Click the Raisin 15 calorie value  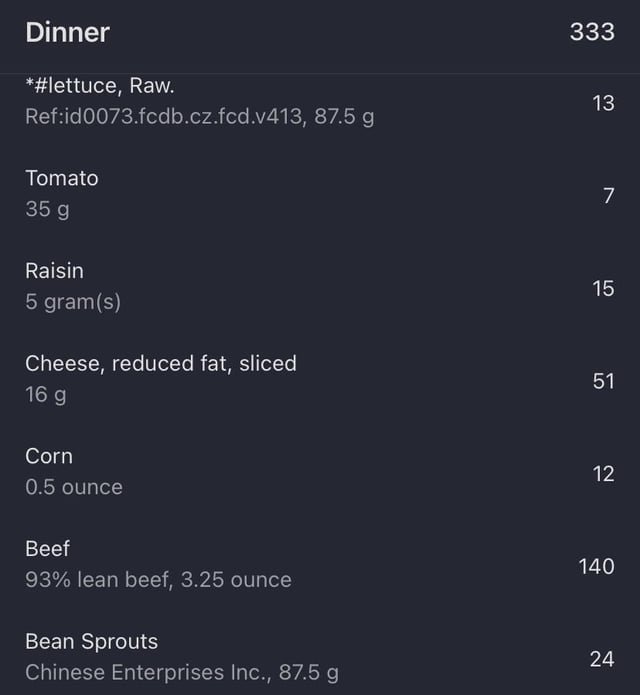(603, 289)
